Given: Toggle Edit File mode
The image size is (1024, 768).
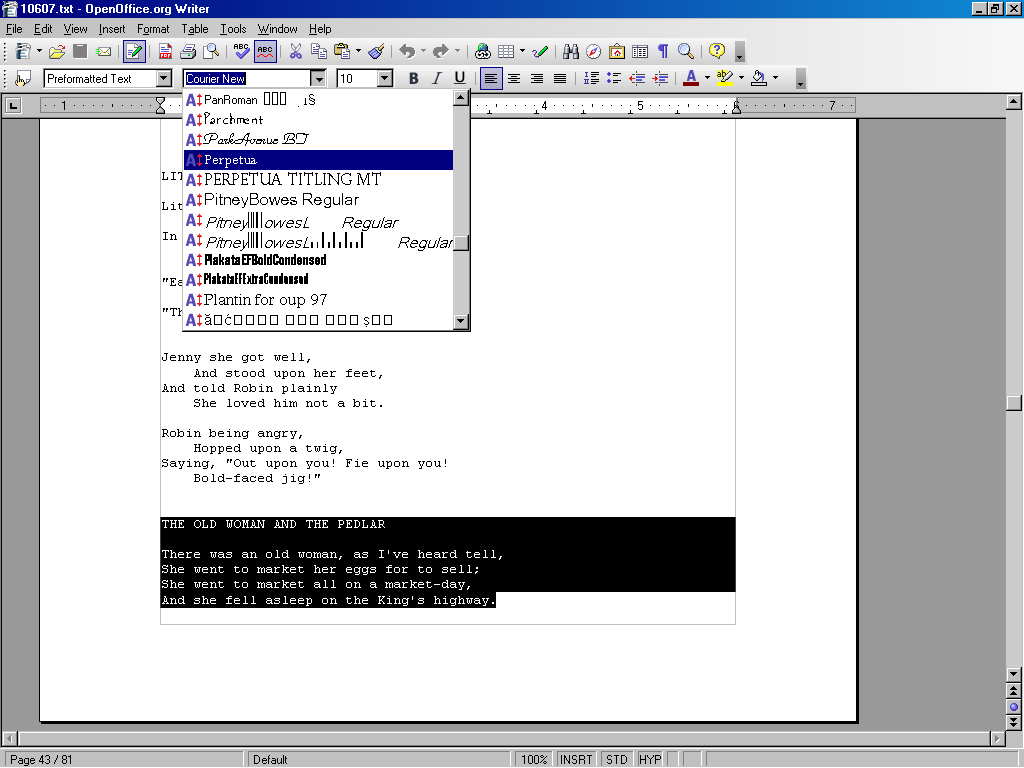Looking at the screenshot, I should (x=135, y=51).
